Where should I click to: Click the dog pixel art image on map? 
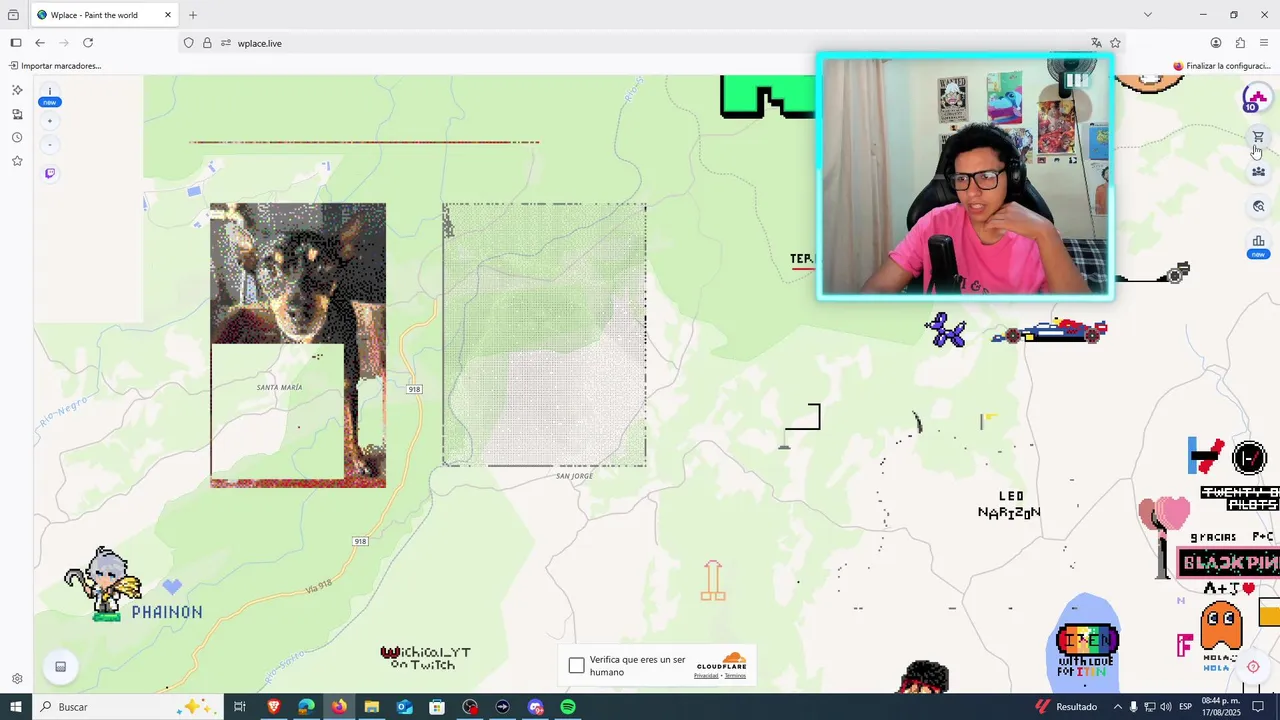[x=298, y=345]
